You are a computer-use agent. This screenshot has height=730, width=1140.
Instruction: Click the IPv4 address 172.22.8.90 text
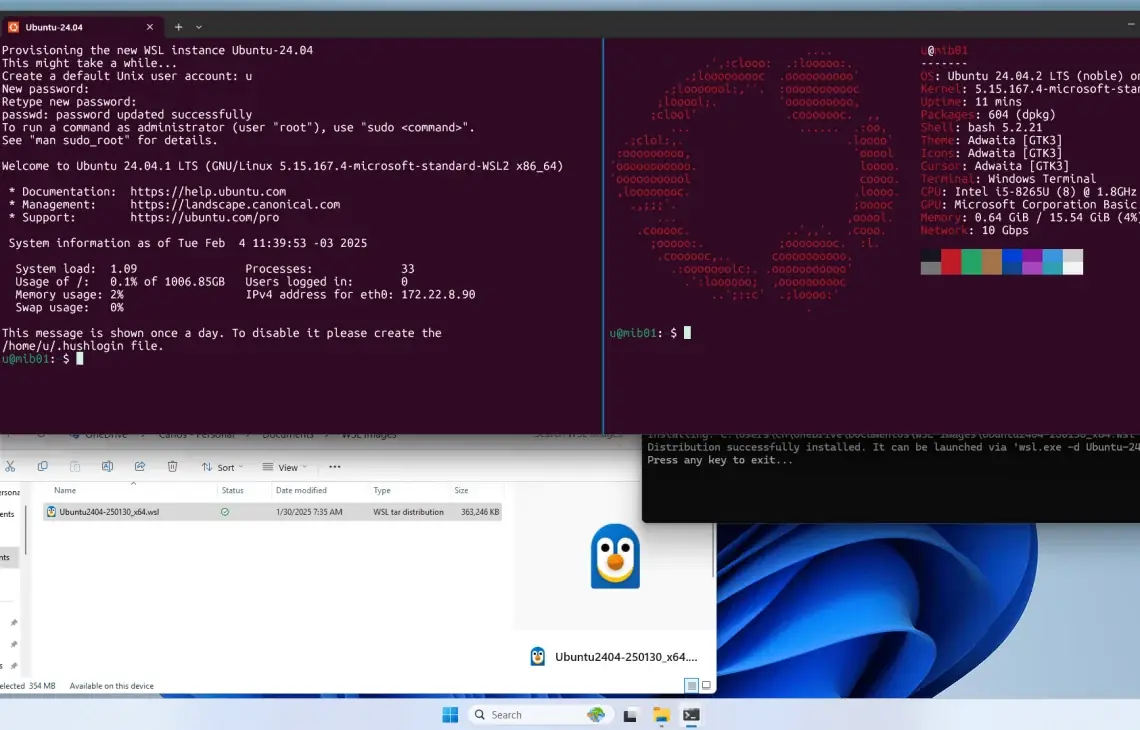coord(438,294)
